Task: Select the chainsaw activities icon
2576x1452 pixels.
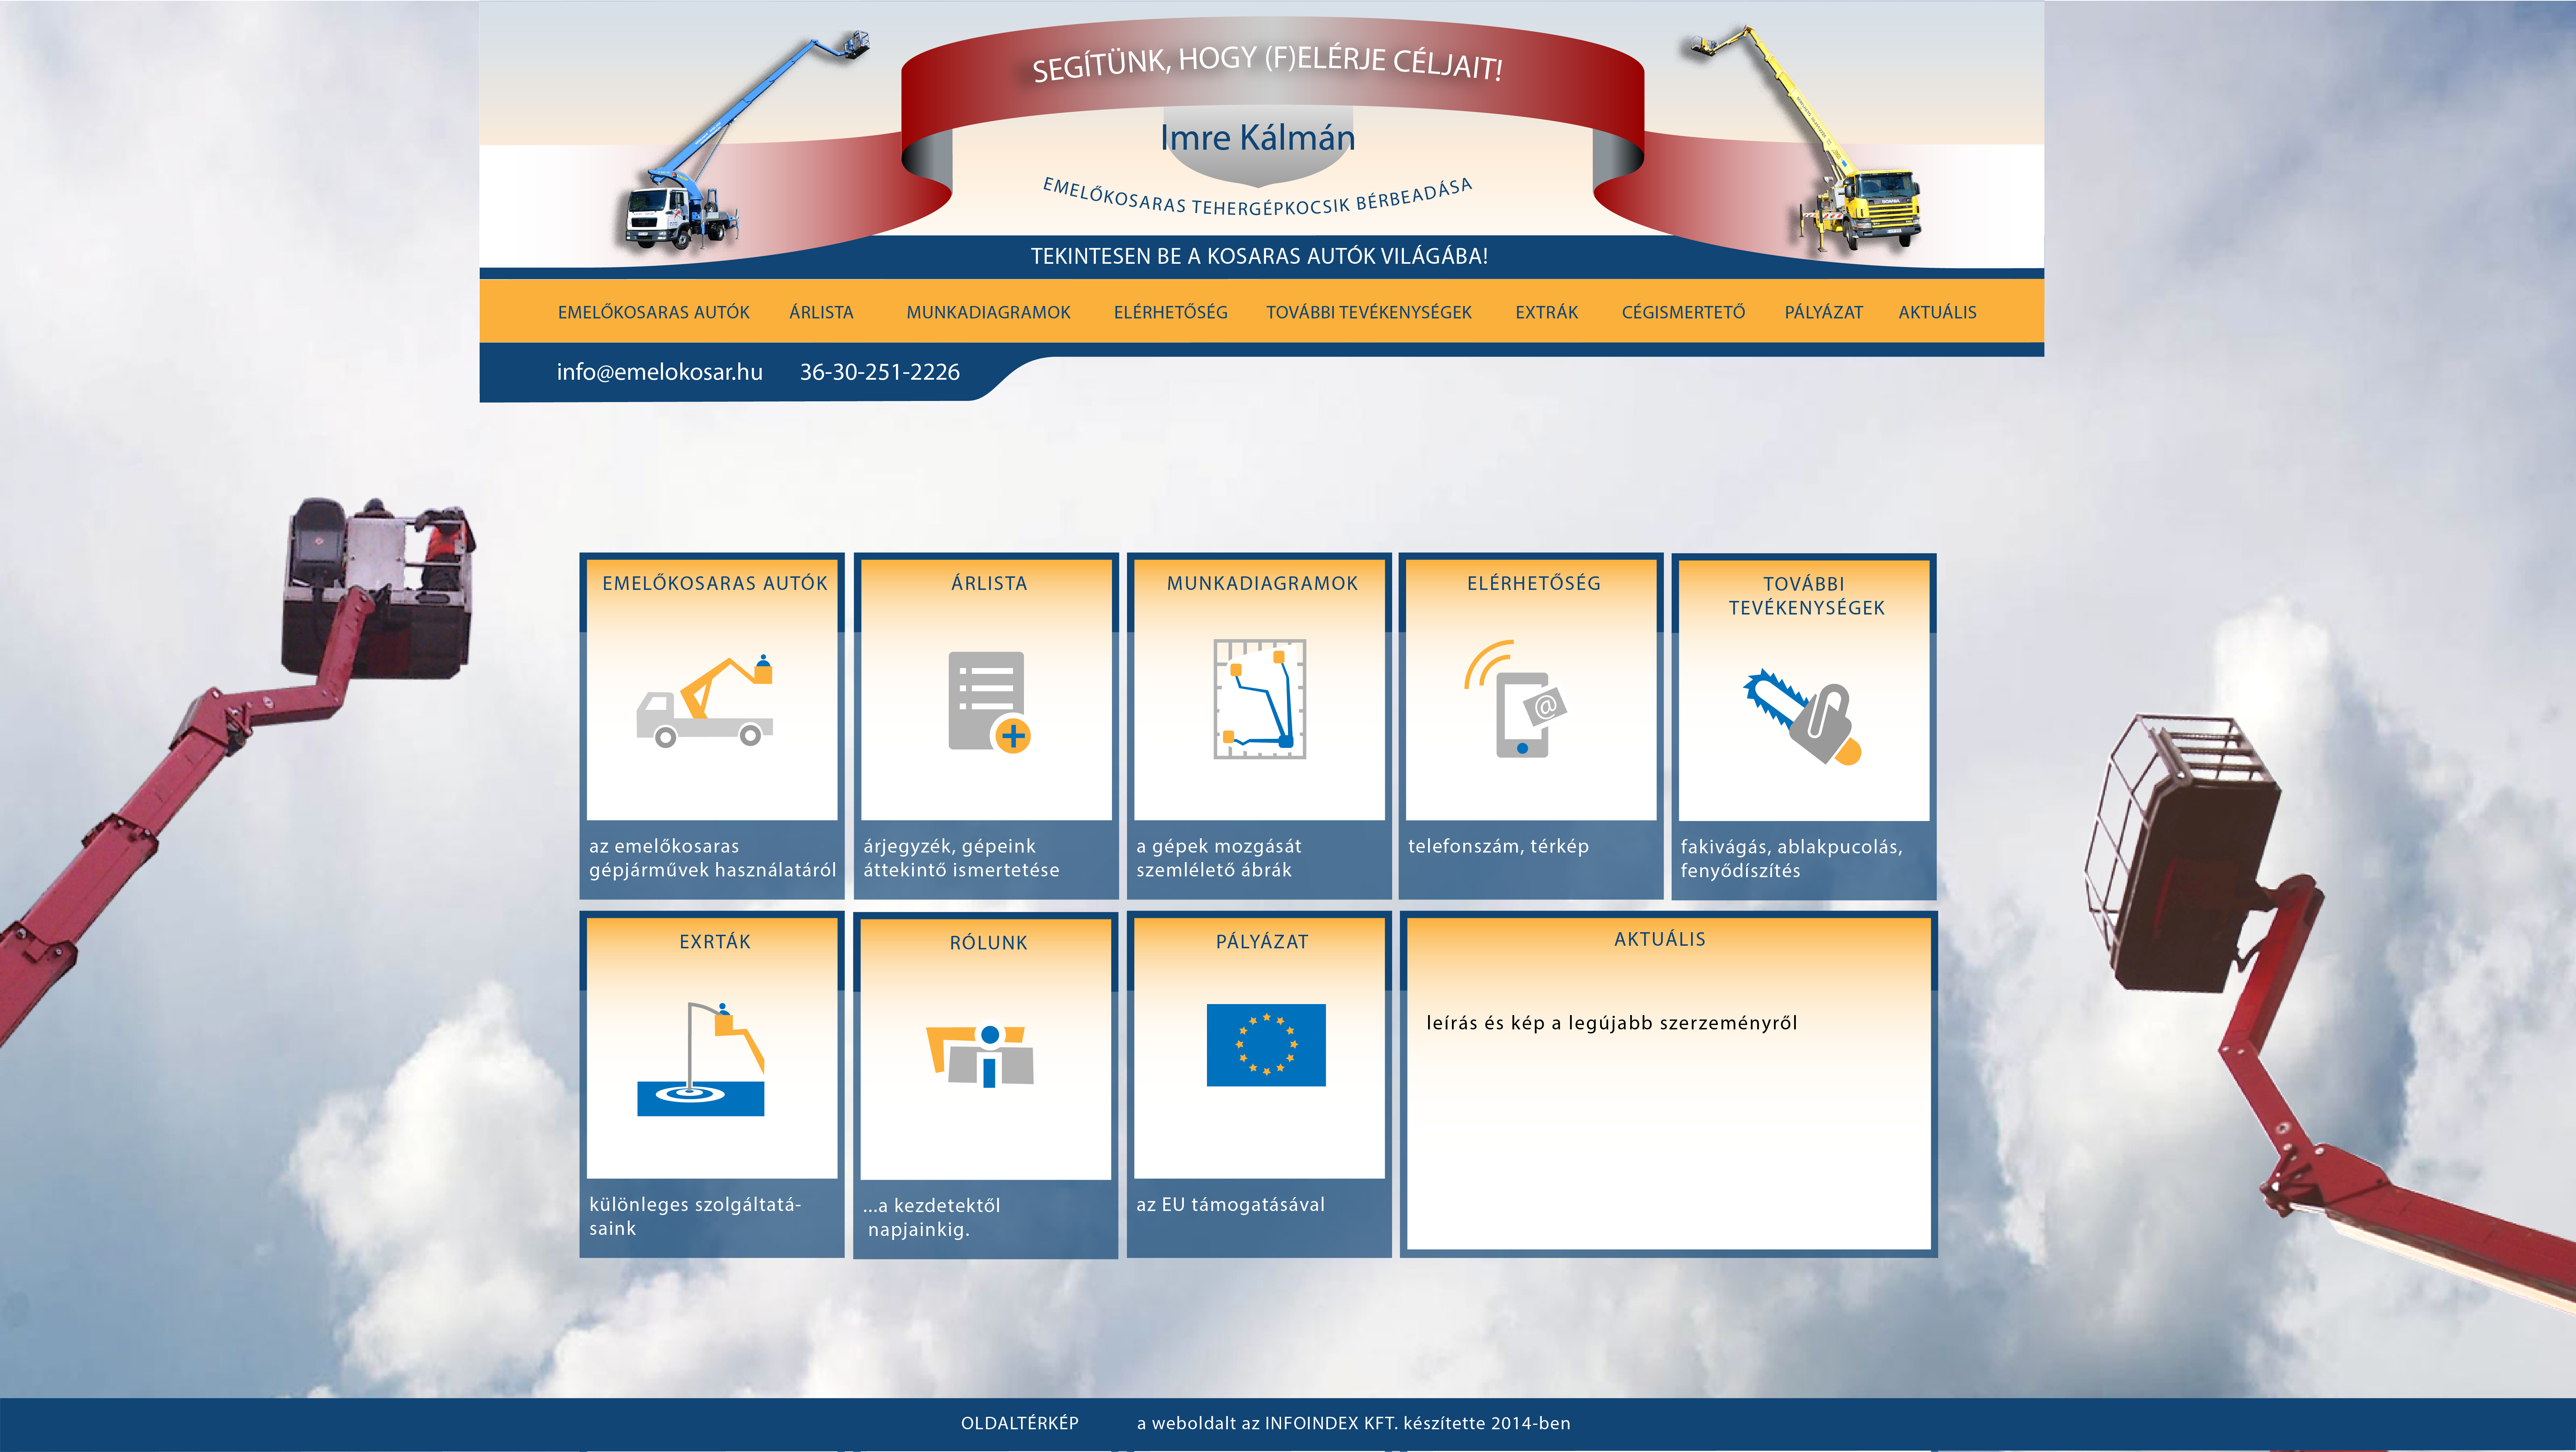Action: [x=1802, y=716]
